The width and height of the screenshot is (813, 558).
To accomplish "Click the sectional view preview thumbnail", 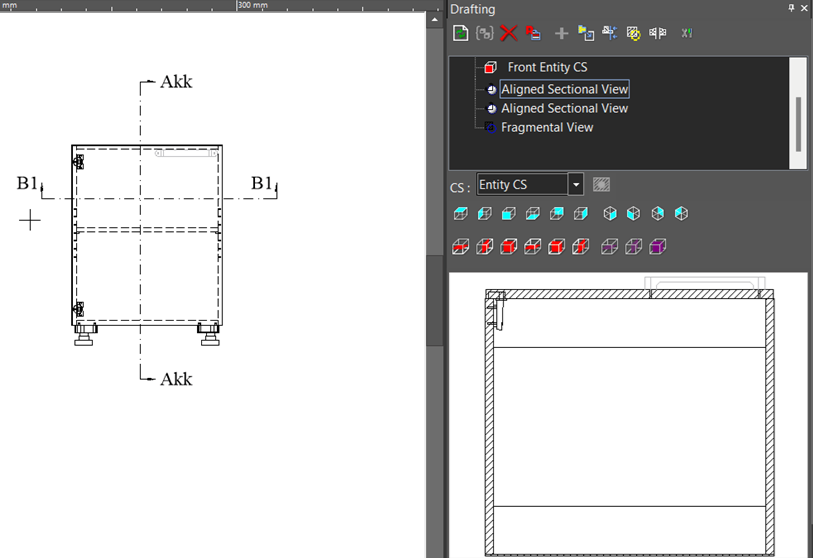I will [x=628, y=415].
